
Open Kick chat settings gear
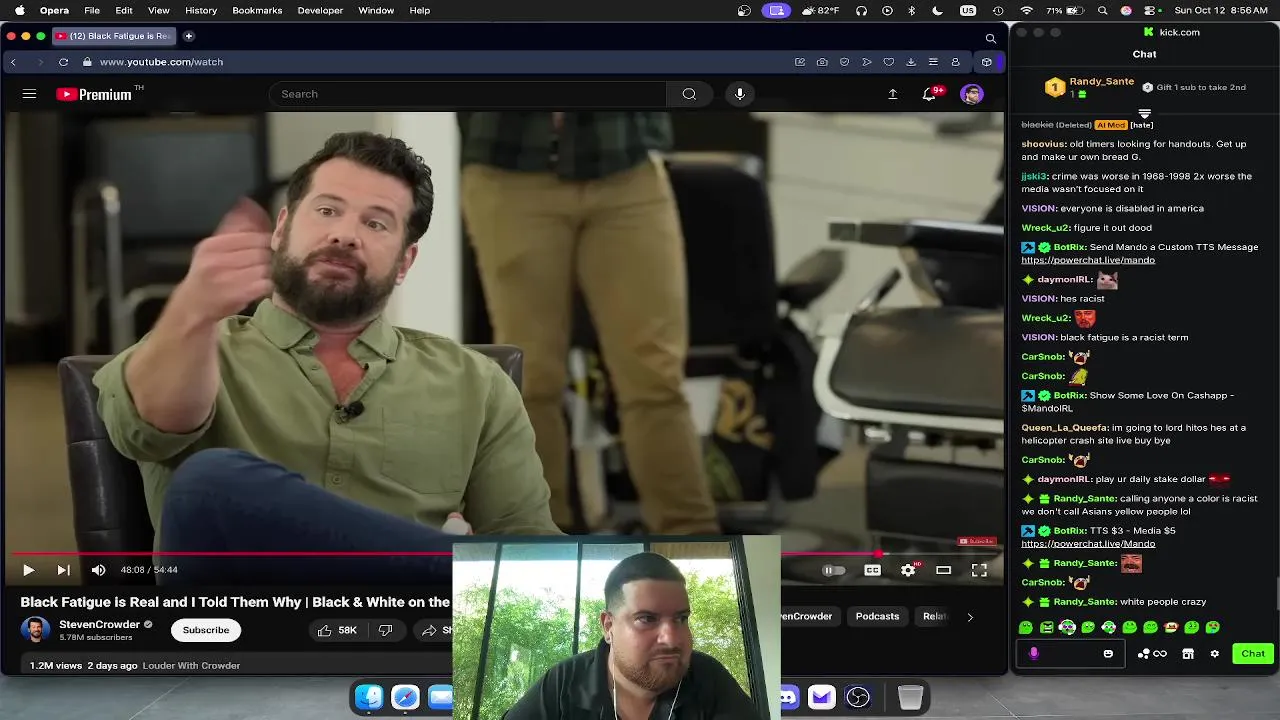click(1215, 654)
